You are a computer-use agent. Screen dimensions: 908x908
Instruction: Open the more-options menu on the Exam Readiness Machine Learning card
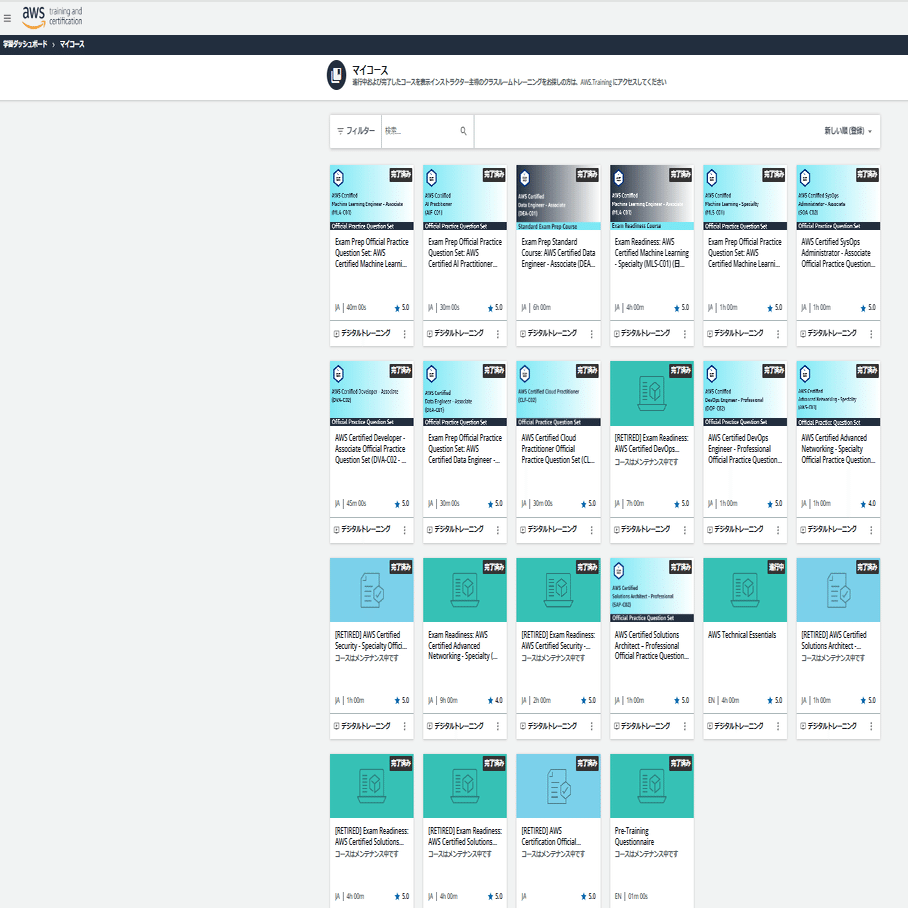[684, 334]
